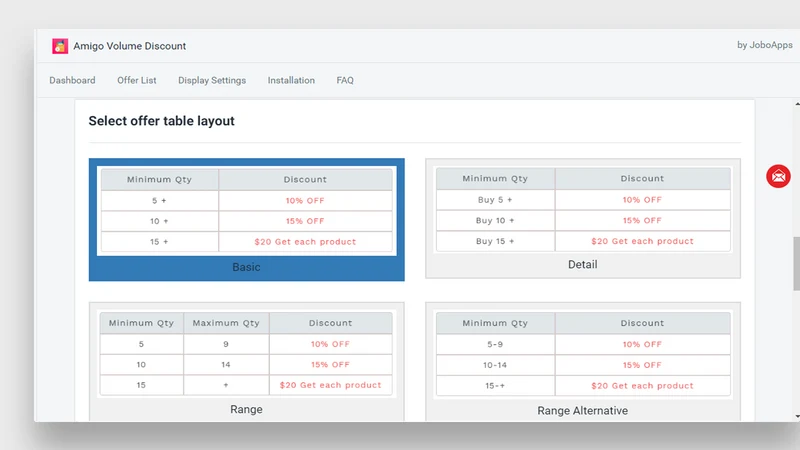The width and height of the screenshot is (800, 450).
Task: Switch to the Offer List tab
Action: coord(137,80)
